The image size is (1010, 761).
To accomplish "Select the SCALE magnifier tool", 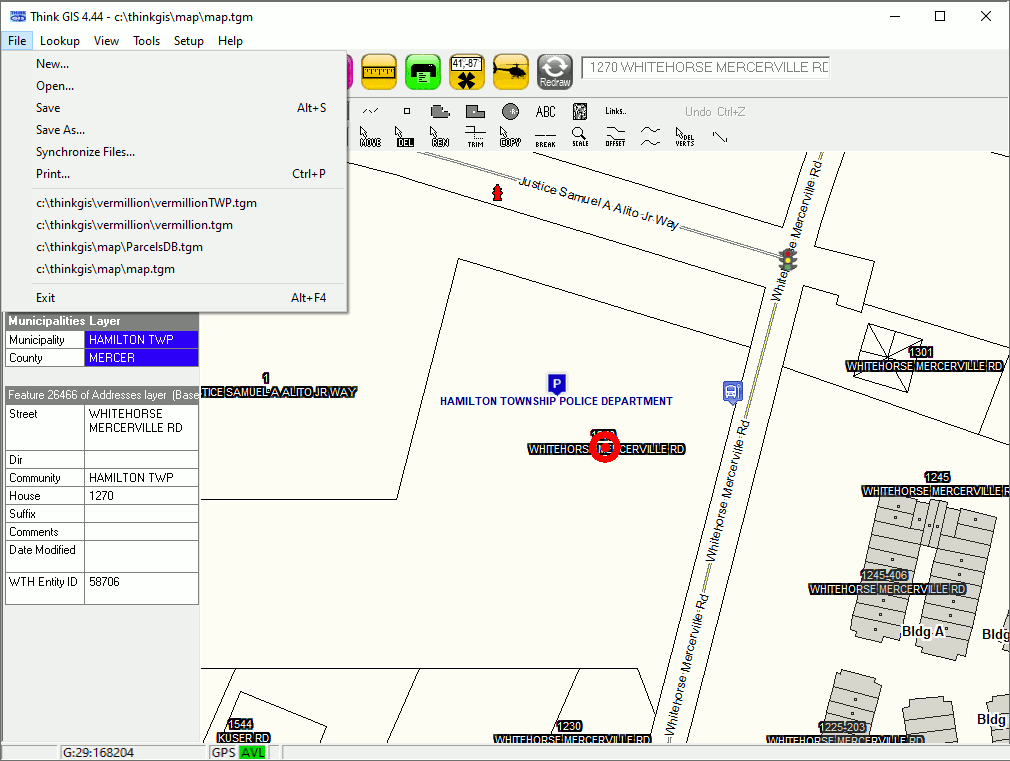I will [580, 137].
